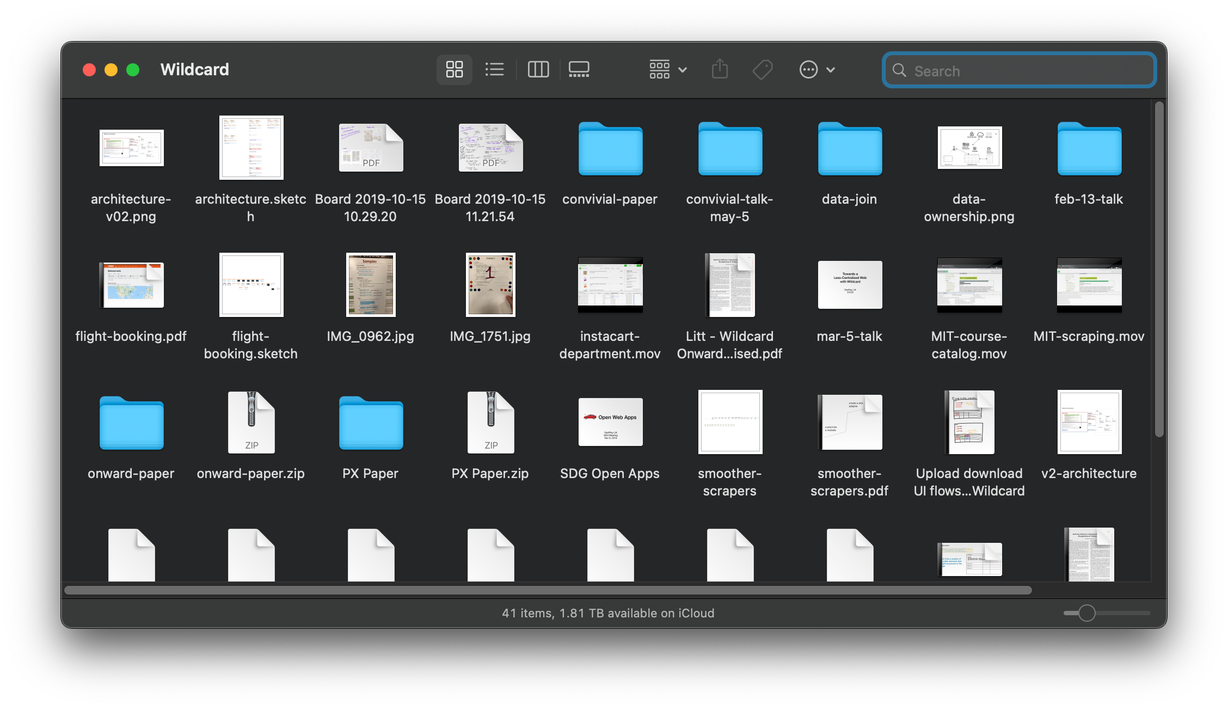Screen dimensions: 1228x709
Task: Select the MIT-scraping.mov video
Action: tap(1089, 284)
